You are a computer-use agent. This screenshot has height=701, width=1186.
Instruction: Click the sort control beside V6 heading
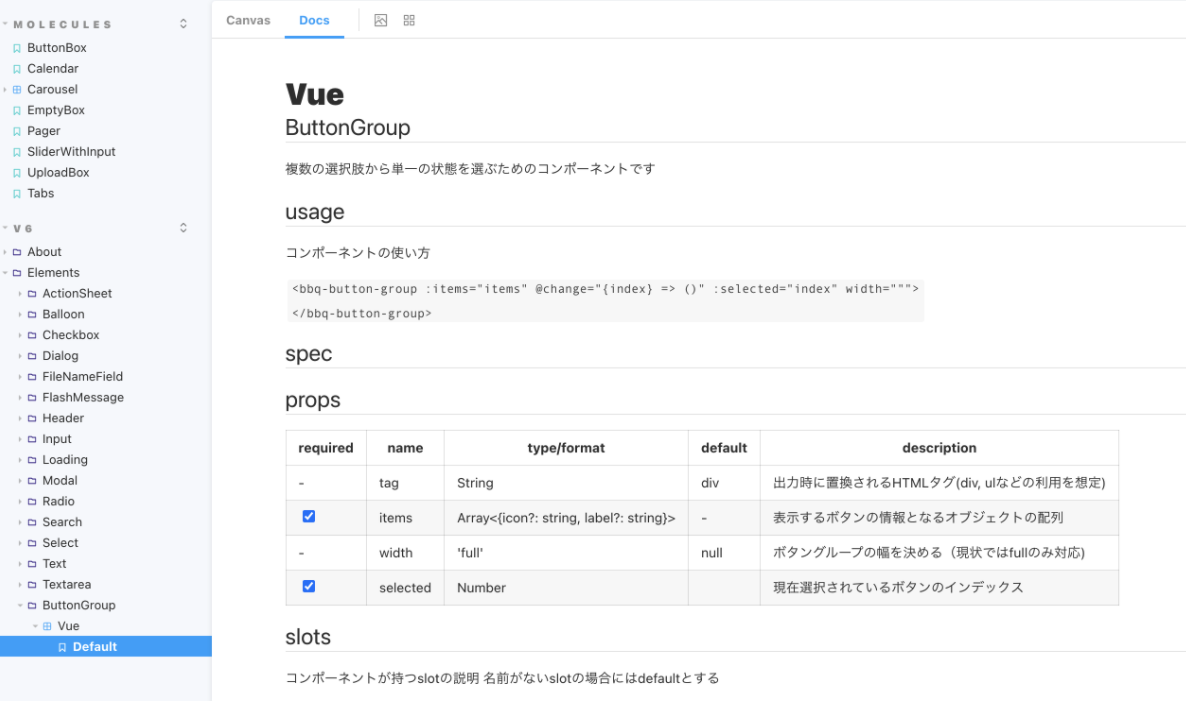[183, 227]
